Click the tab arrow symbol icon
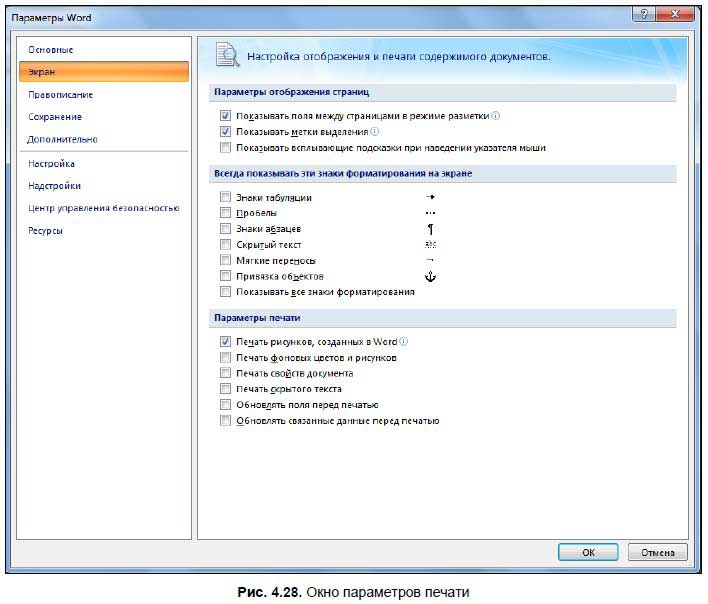The height and width of the screenshot is (604, 708). (x=430, y=197)
